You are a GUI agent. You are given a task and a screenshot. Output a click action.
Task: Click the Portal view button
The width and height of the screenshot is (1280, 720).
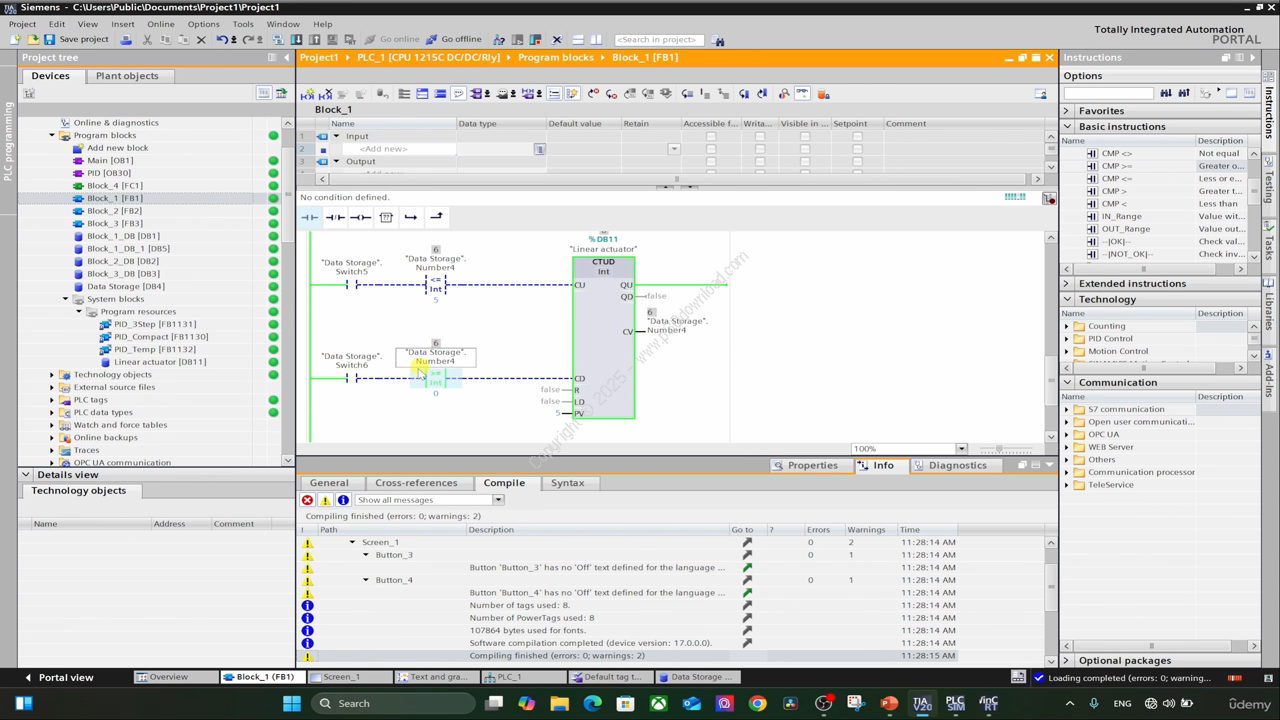coord(58,678)
